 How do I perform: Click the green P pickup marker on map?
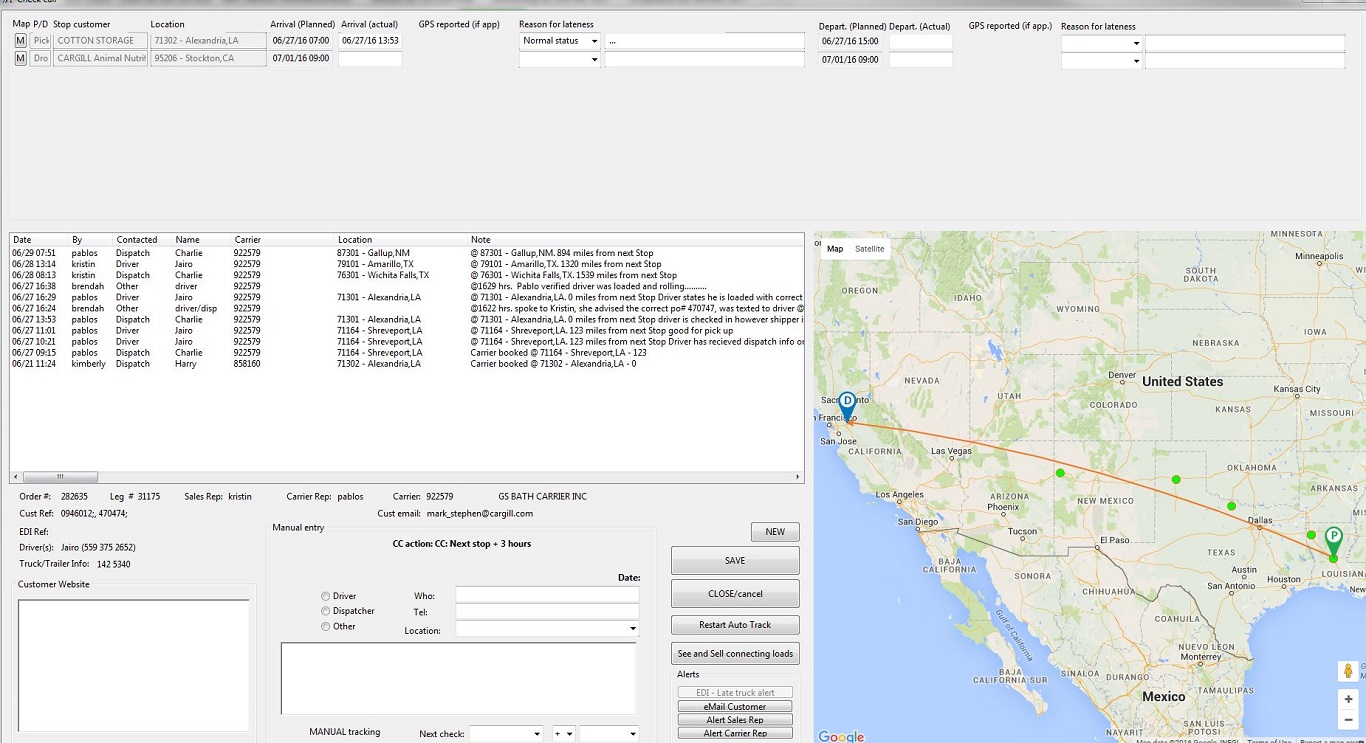pos(1333,538)
